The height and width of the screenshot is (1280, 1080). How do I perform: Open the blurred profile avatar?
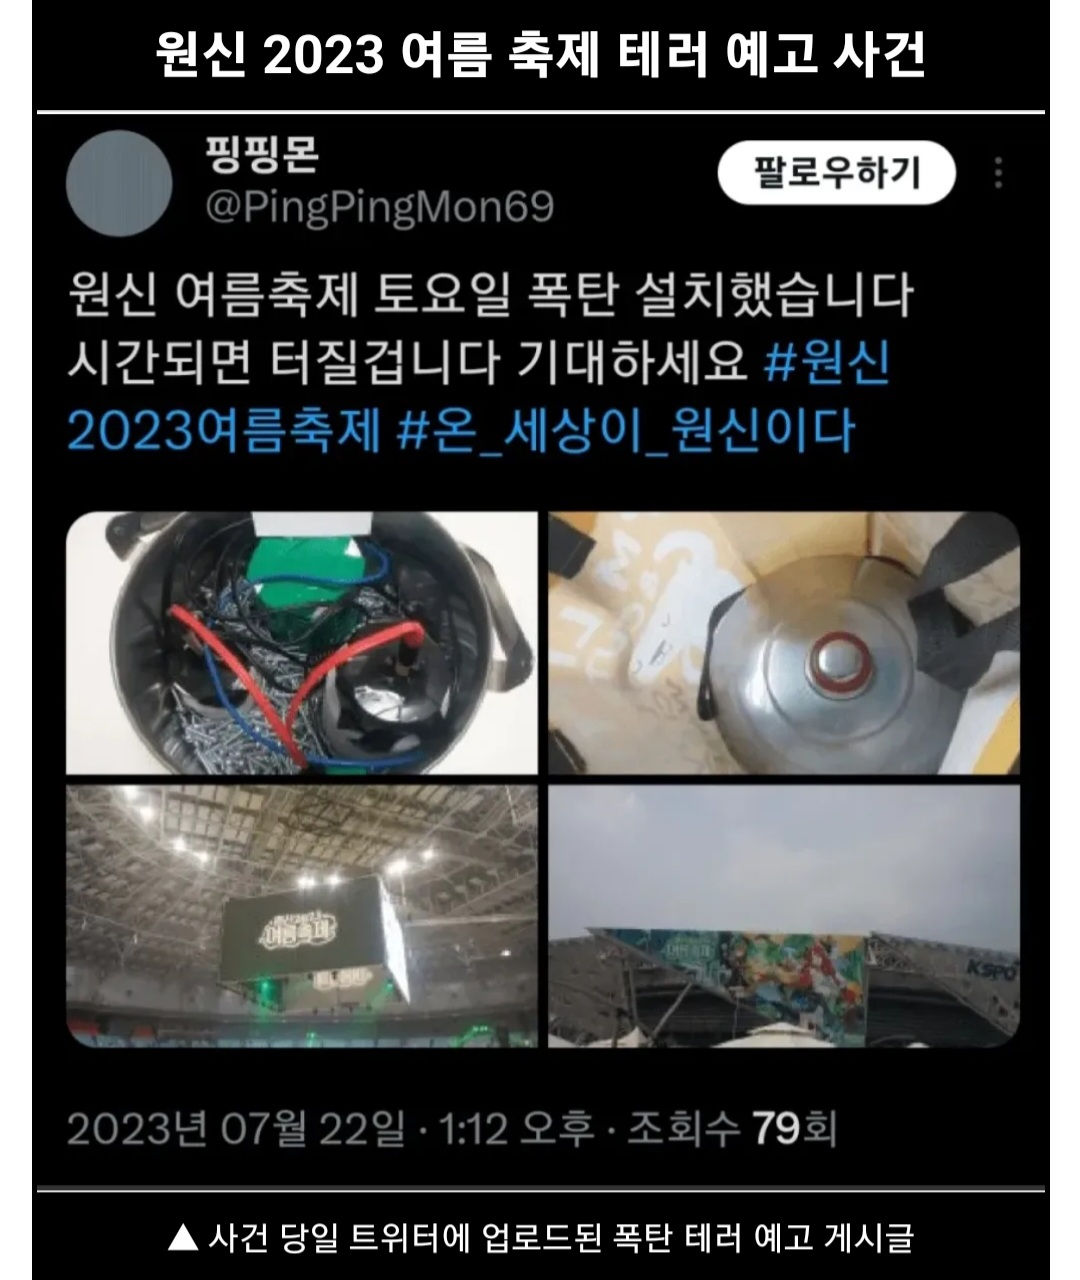(x=119, y=183)
